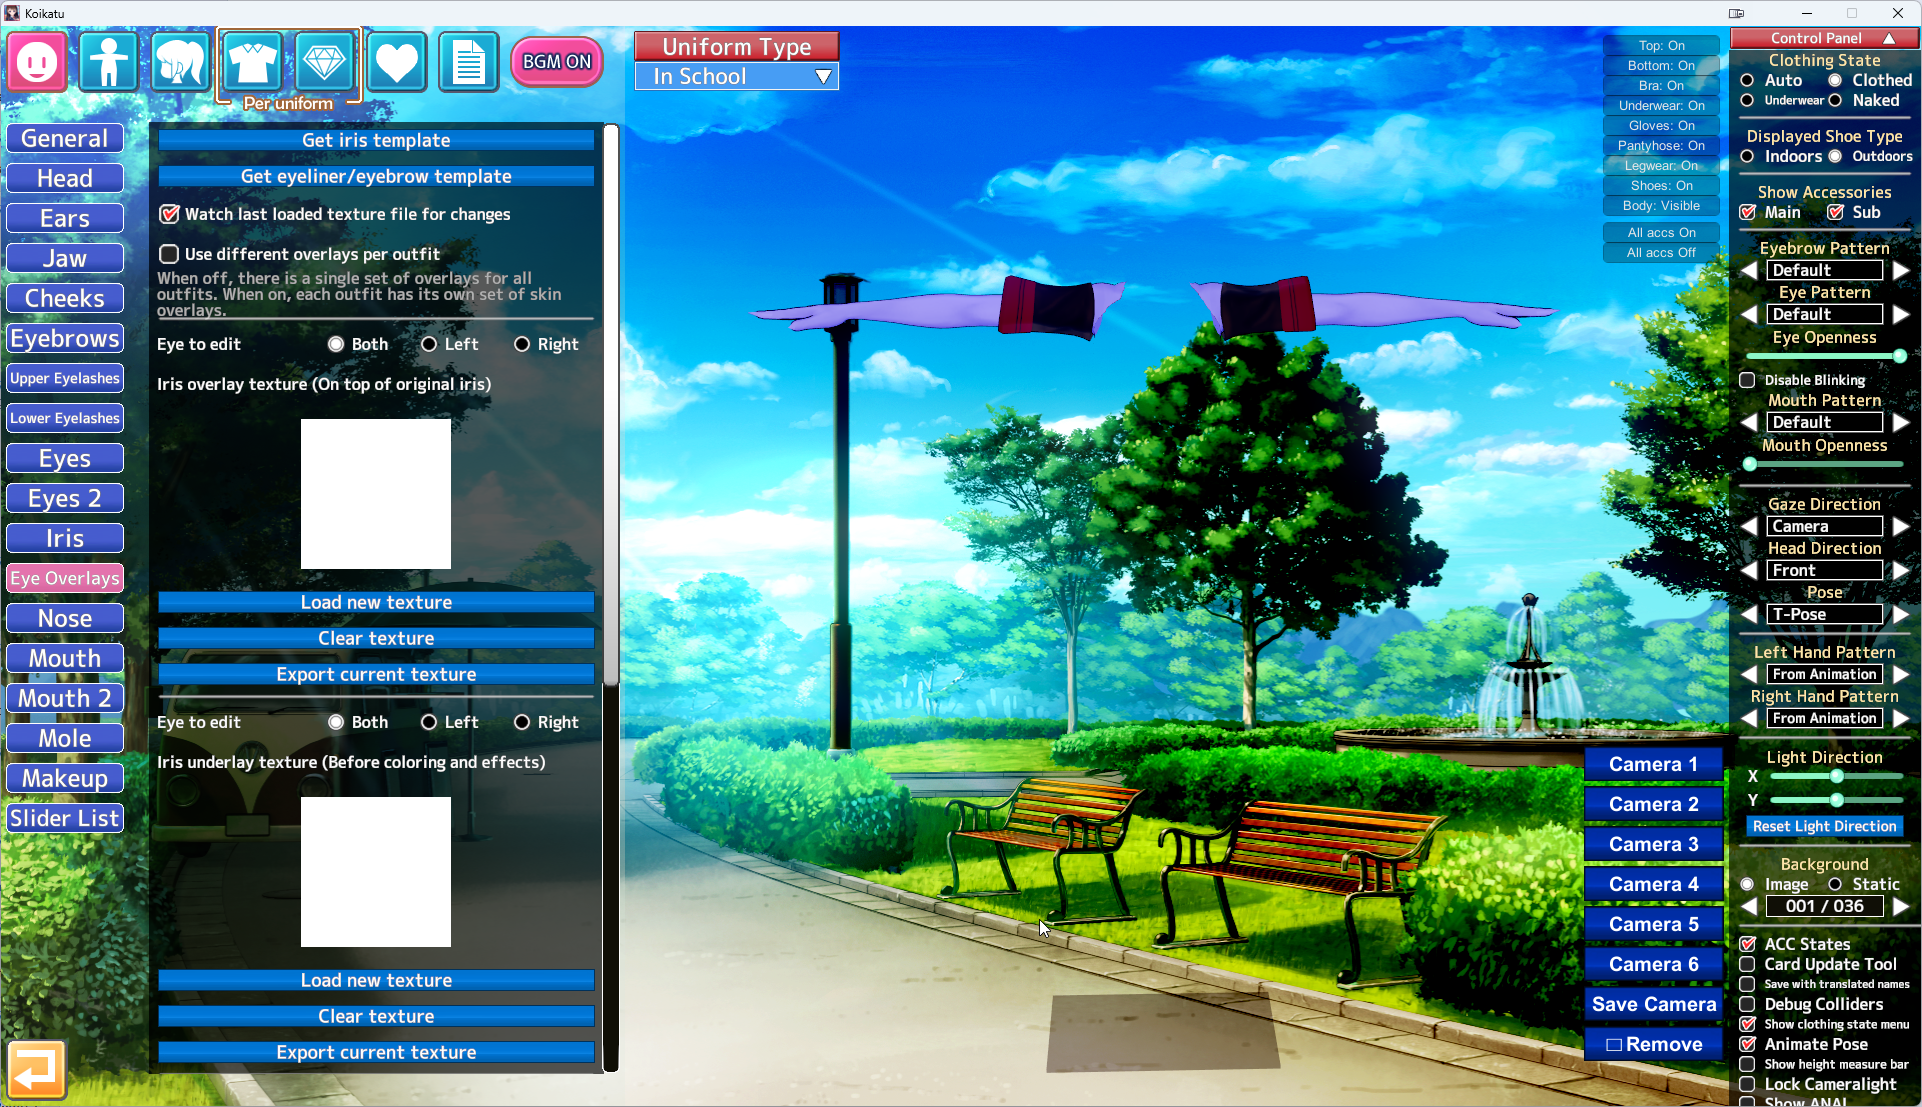Switch to the Makeup tab
The height and width of the screenshot is (1107, 1922).
pos(65,778)
